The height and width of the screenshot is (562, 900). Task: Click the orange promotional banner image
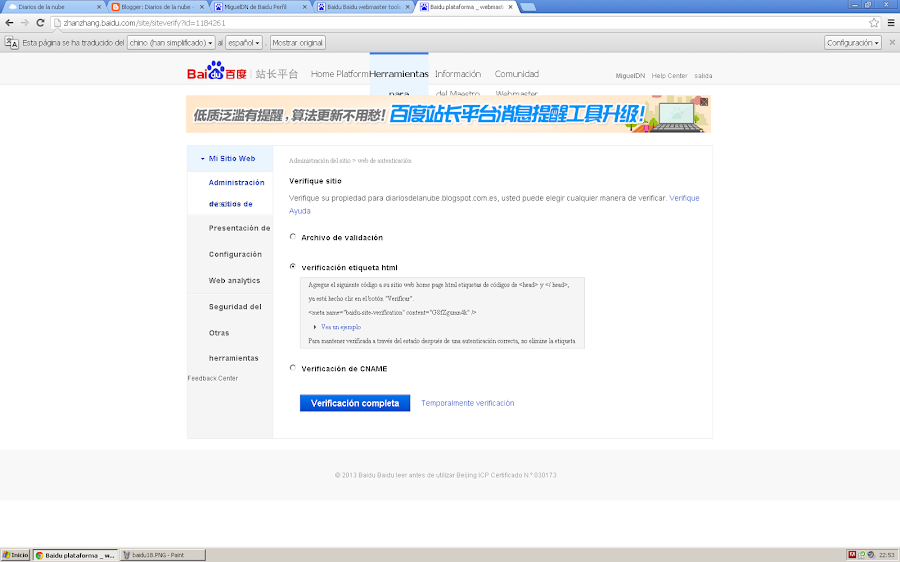pyautogui.click(x=448, y=114)
